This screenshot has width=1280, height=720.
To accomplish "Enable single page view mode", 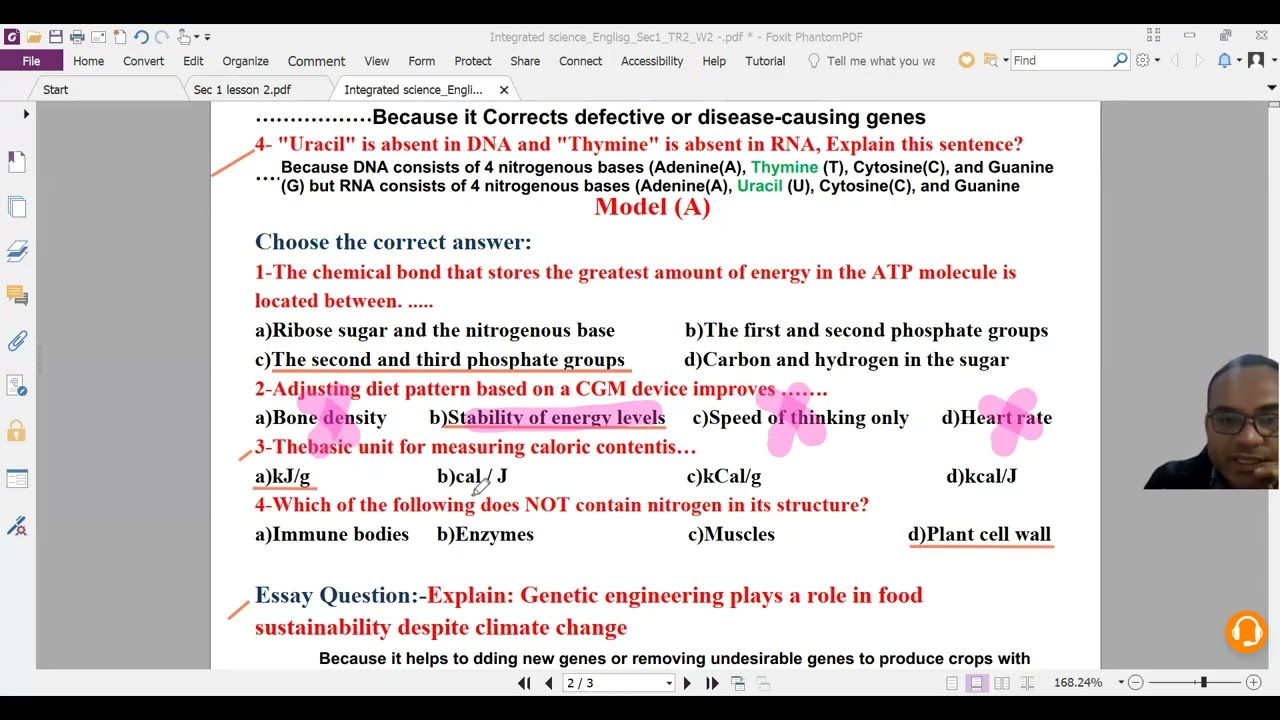I will point(952,683).
